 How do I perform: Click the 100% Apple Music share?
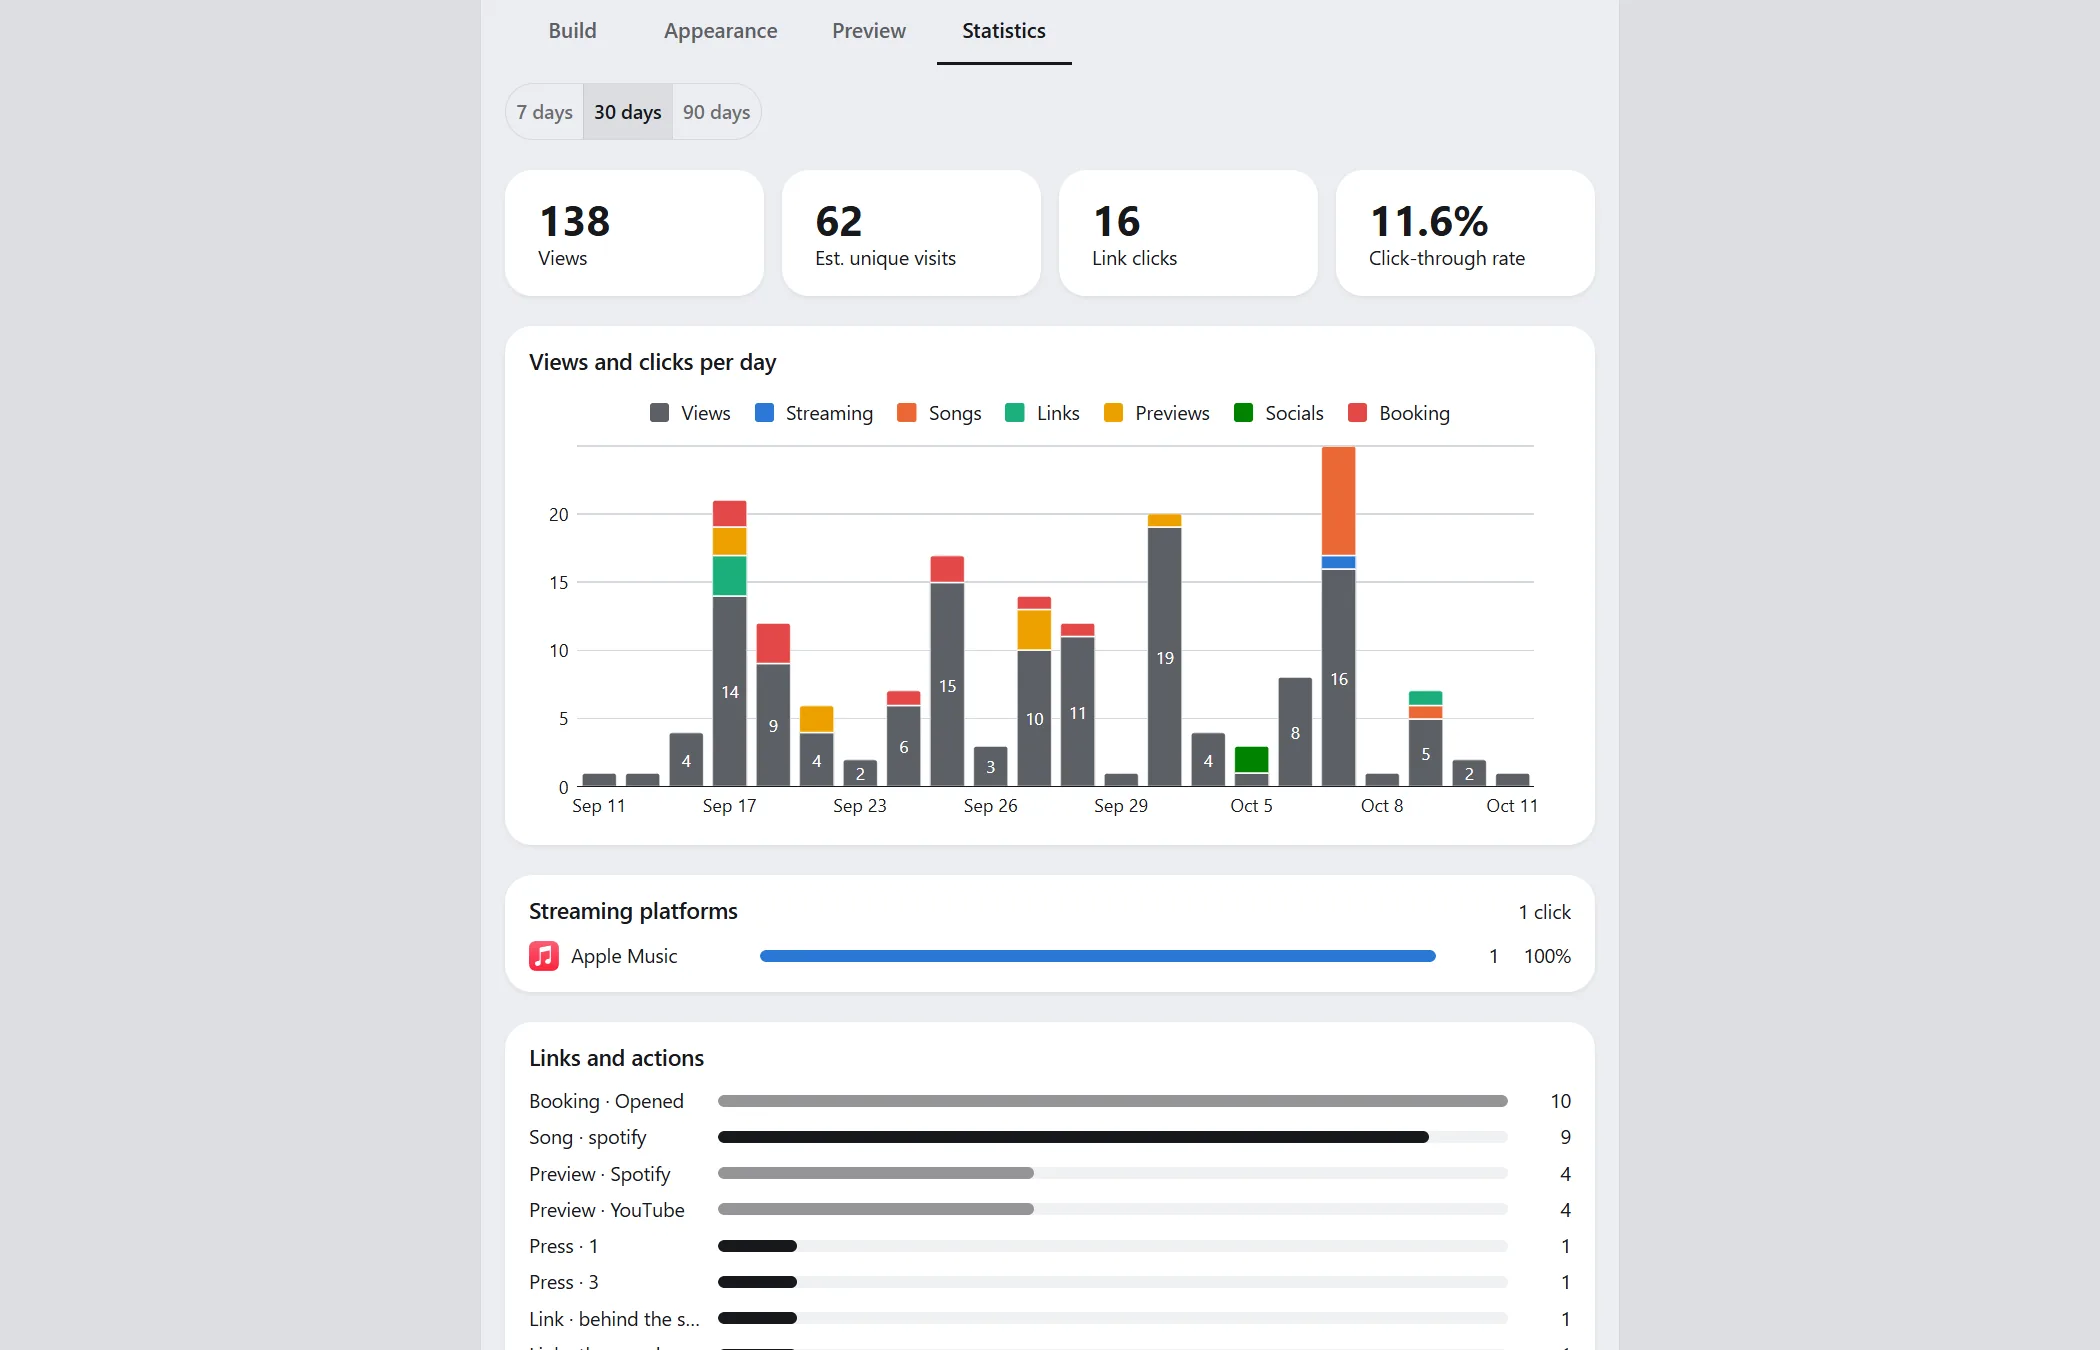pos(1547,956)
